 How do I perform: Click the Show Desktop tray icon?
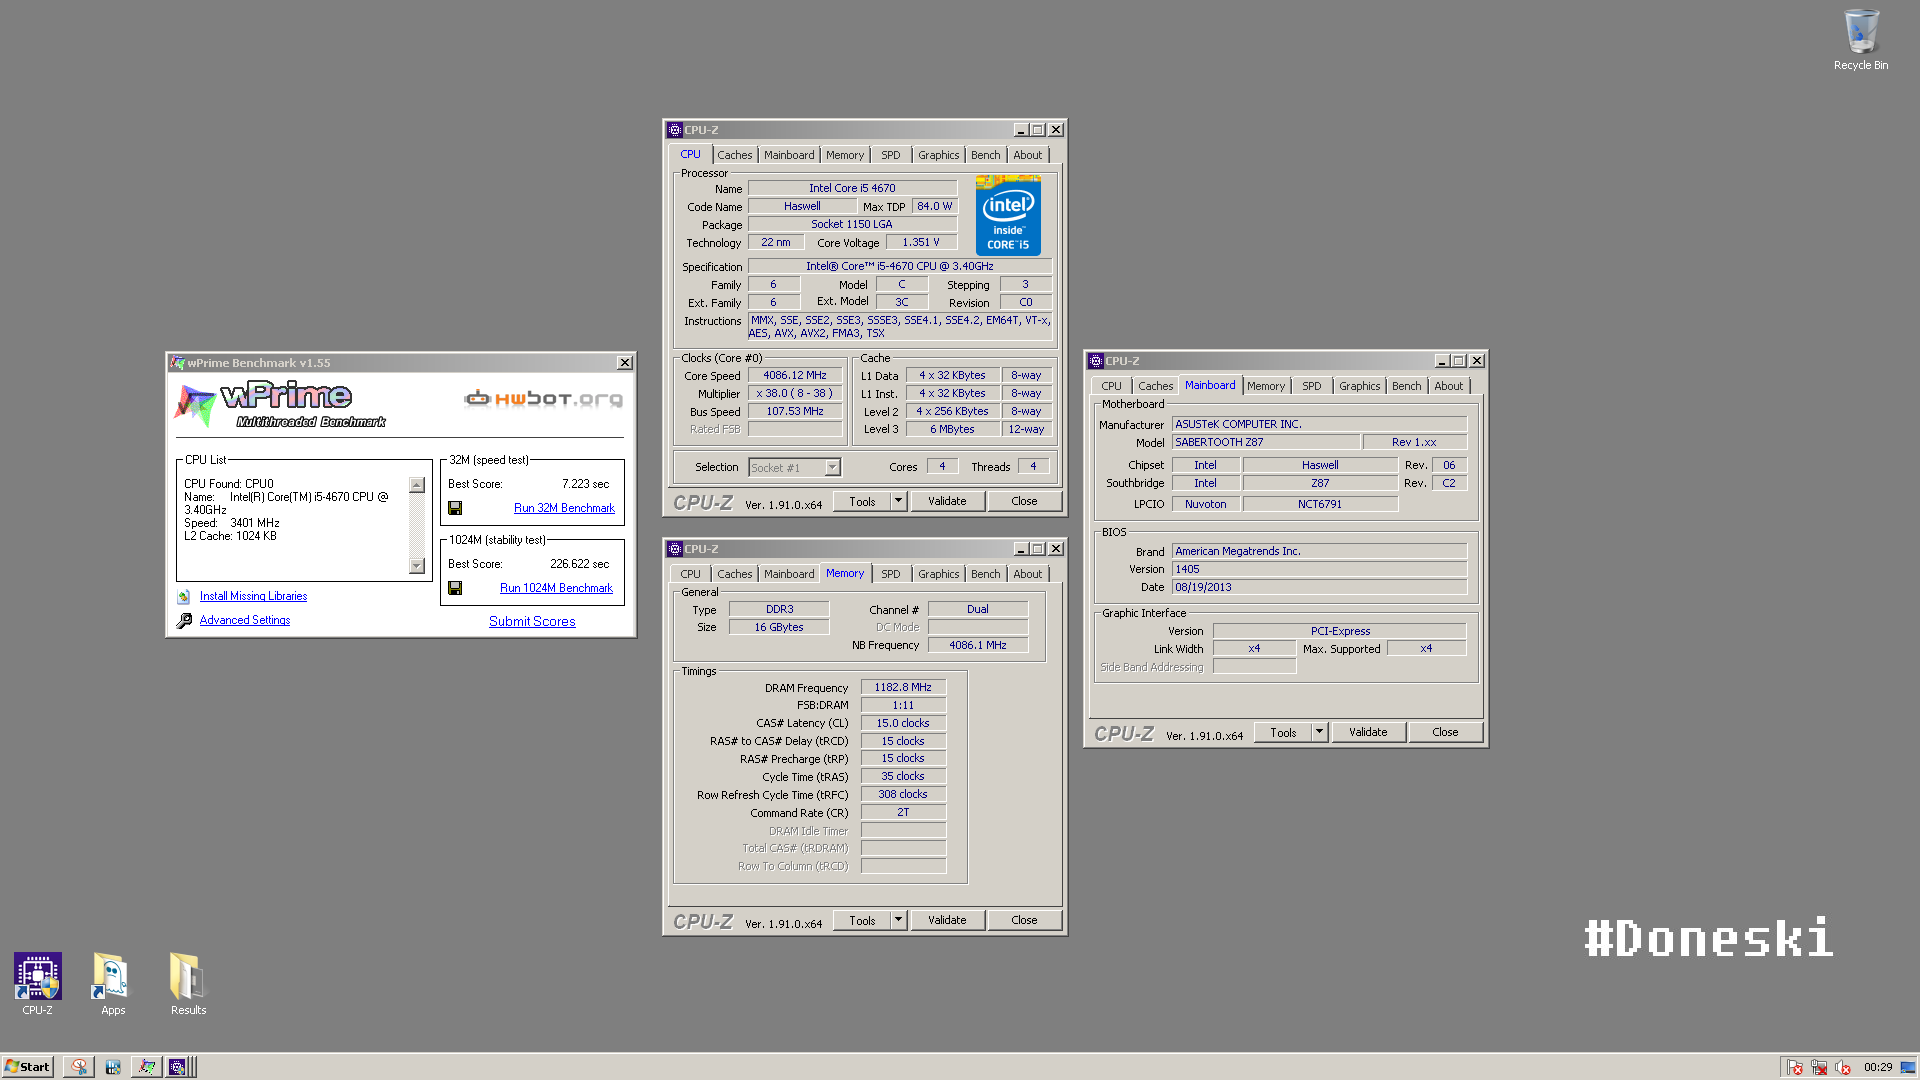coord(1908,1067)
